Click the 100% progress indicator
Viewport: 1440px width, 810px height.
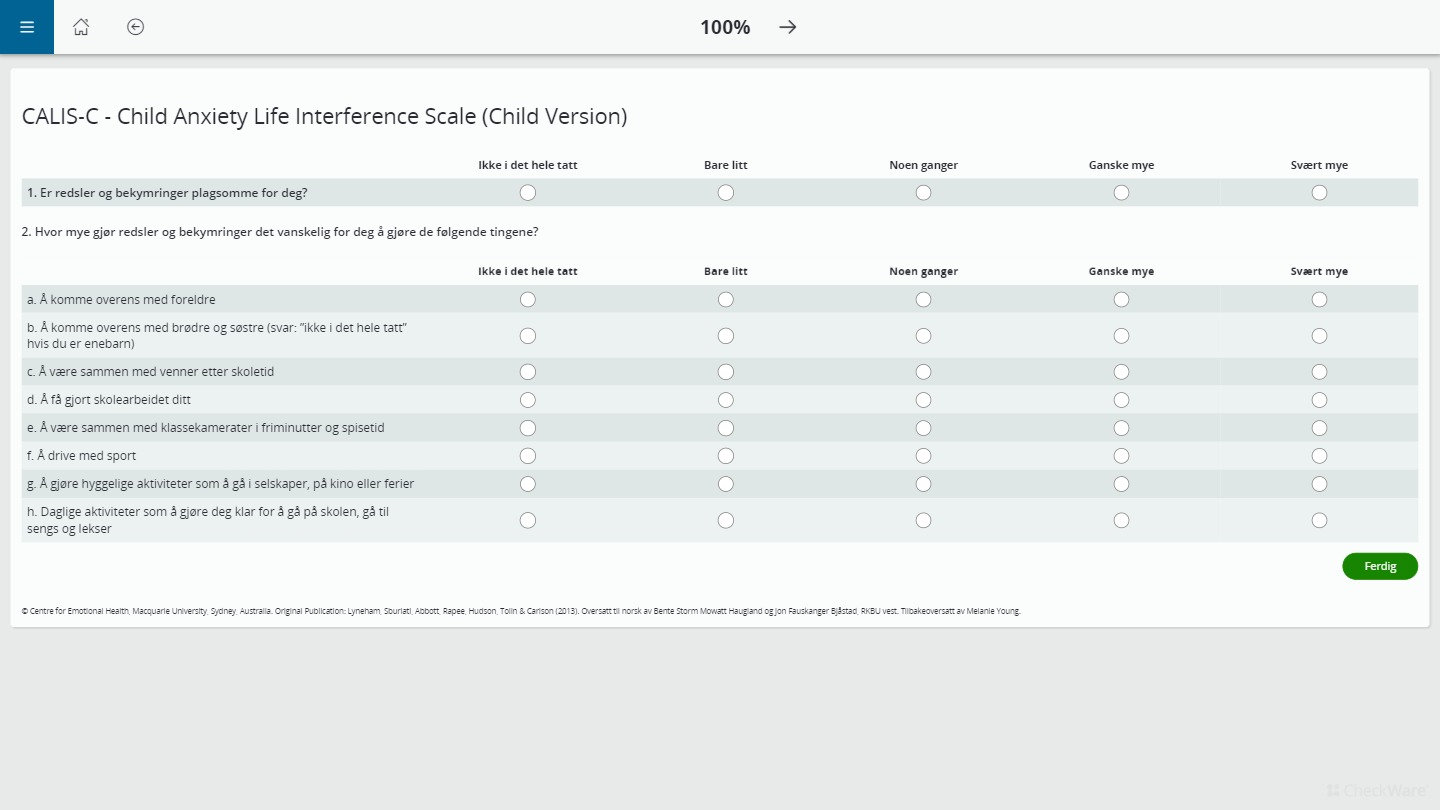tap(724, 27)
